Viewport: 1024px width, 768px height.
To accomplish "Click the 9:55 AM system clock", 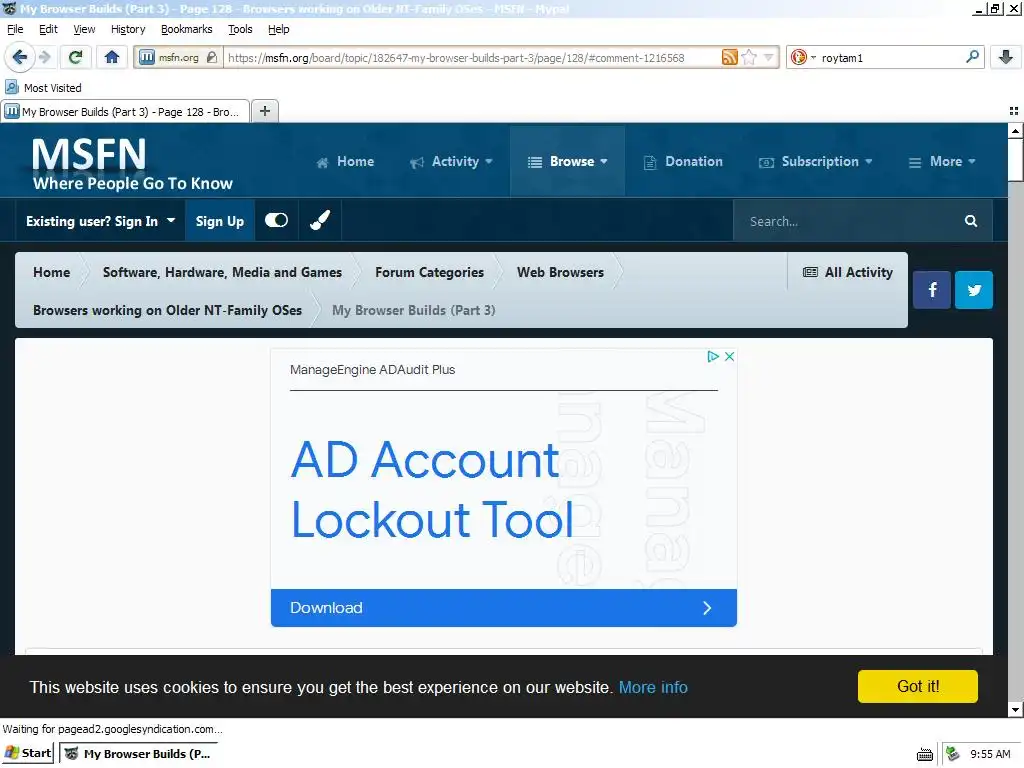I will coord(990,754).
